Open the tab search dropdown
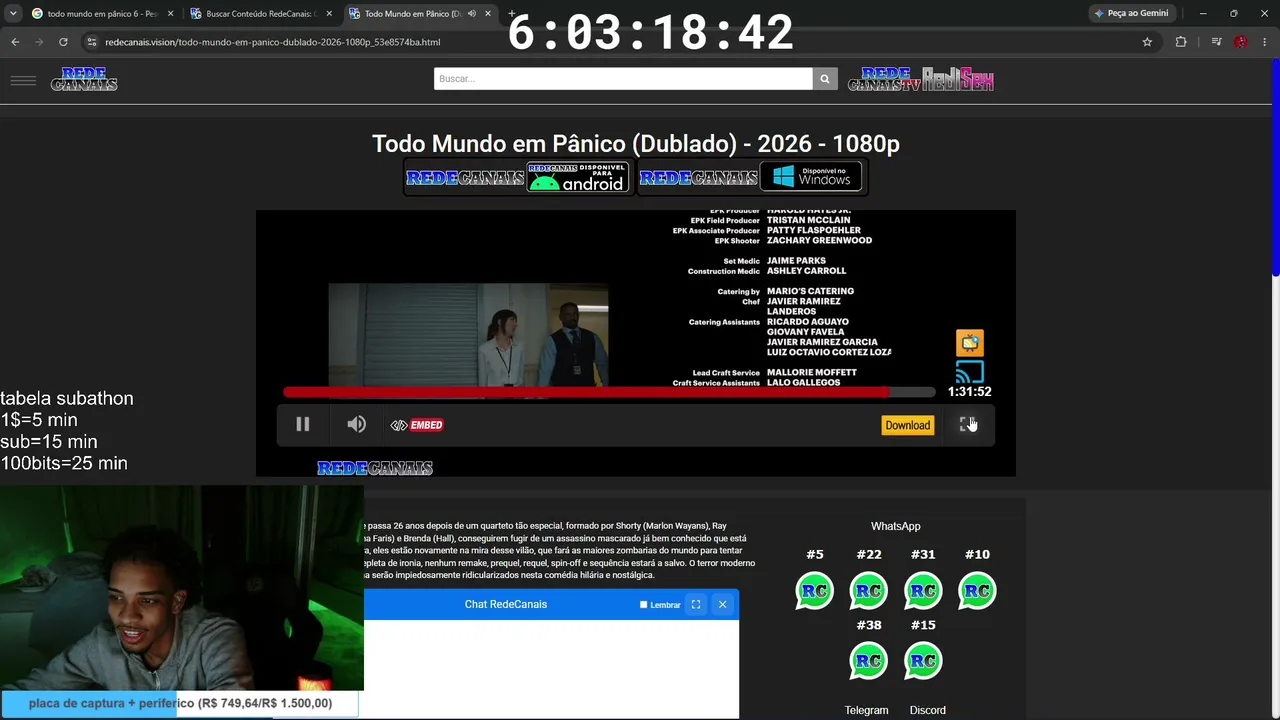The image size is (1280, 720). tap(13, 14)
